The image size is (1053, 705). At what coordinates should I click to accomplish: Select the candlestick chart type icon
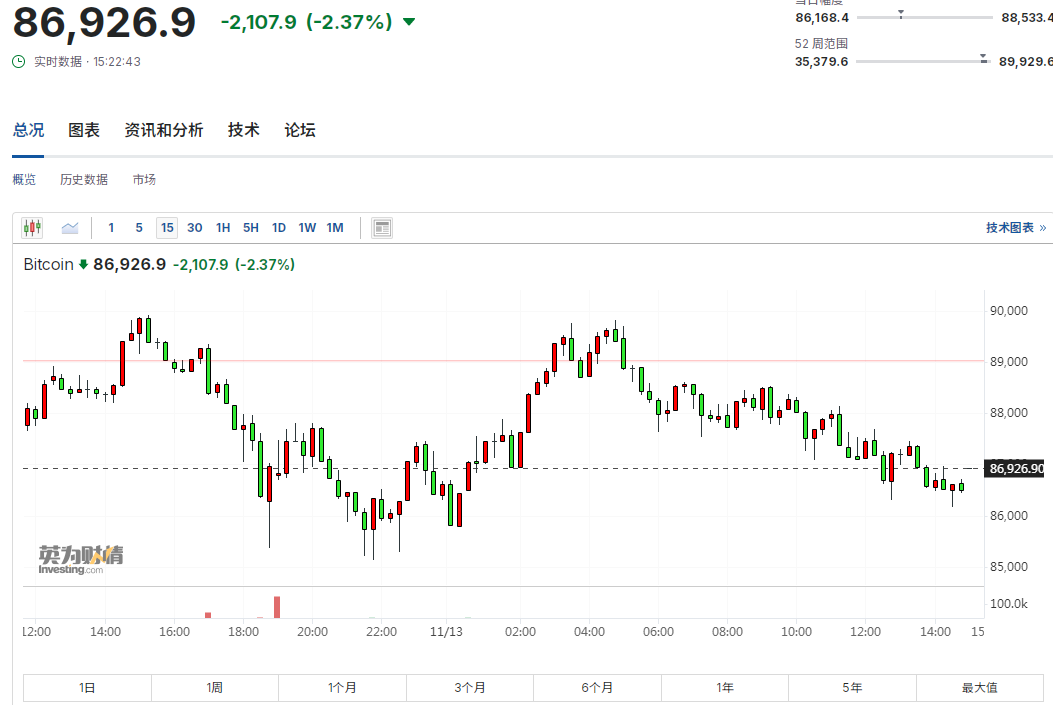pyautogui.click(x=31, y=227)
